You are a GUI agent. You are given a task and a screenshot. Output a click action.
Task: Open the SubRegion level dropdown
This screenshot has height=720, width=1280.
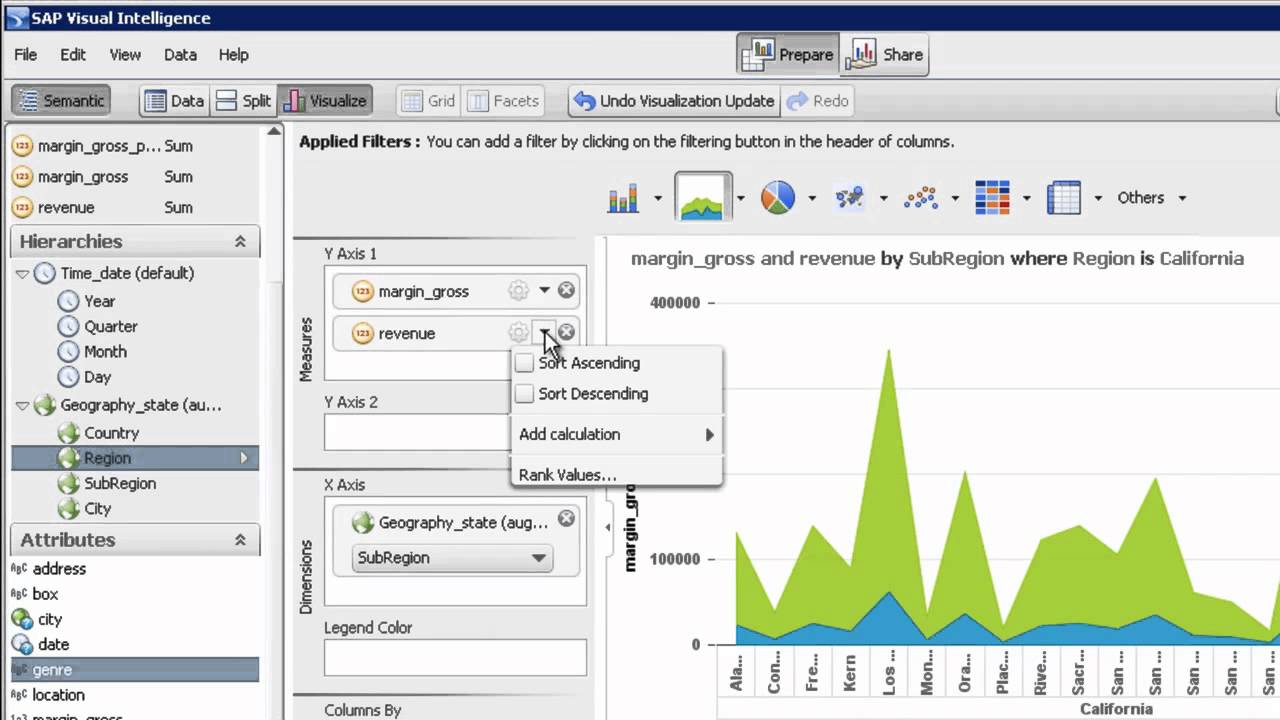pyautogui.click(x=453, y=557)
